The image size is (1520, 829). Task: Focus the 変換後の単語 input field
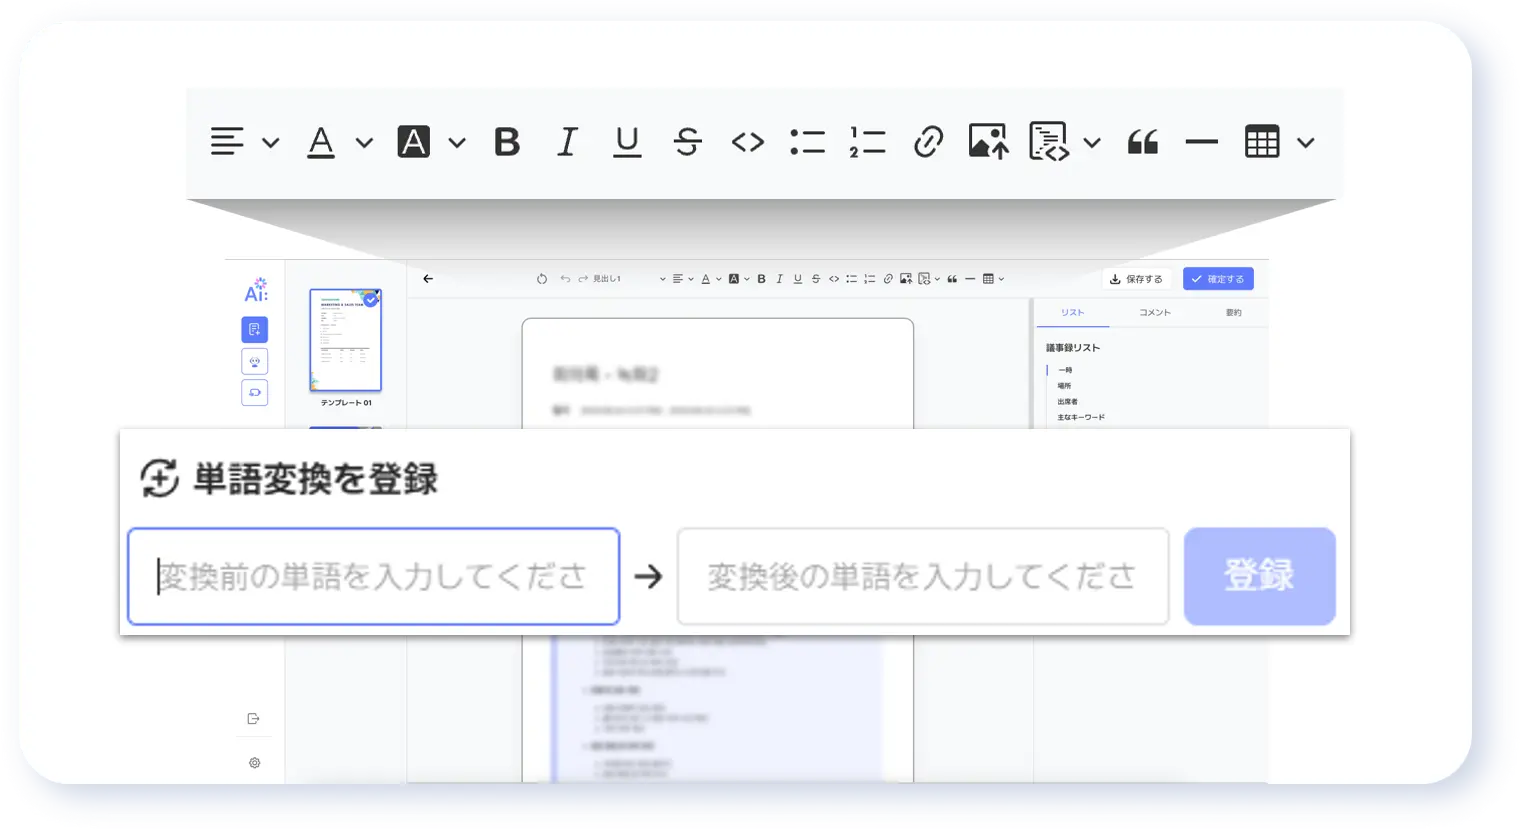[x=923, y=577]
